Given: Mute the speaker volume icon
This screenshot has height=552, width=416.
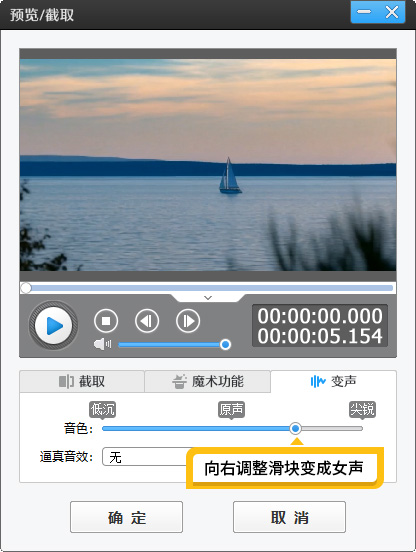Looking at the screenshot, I should [102, 344].
